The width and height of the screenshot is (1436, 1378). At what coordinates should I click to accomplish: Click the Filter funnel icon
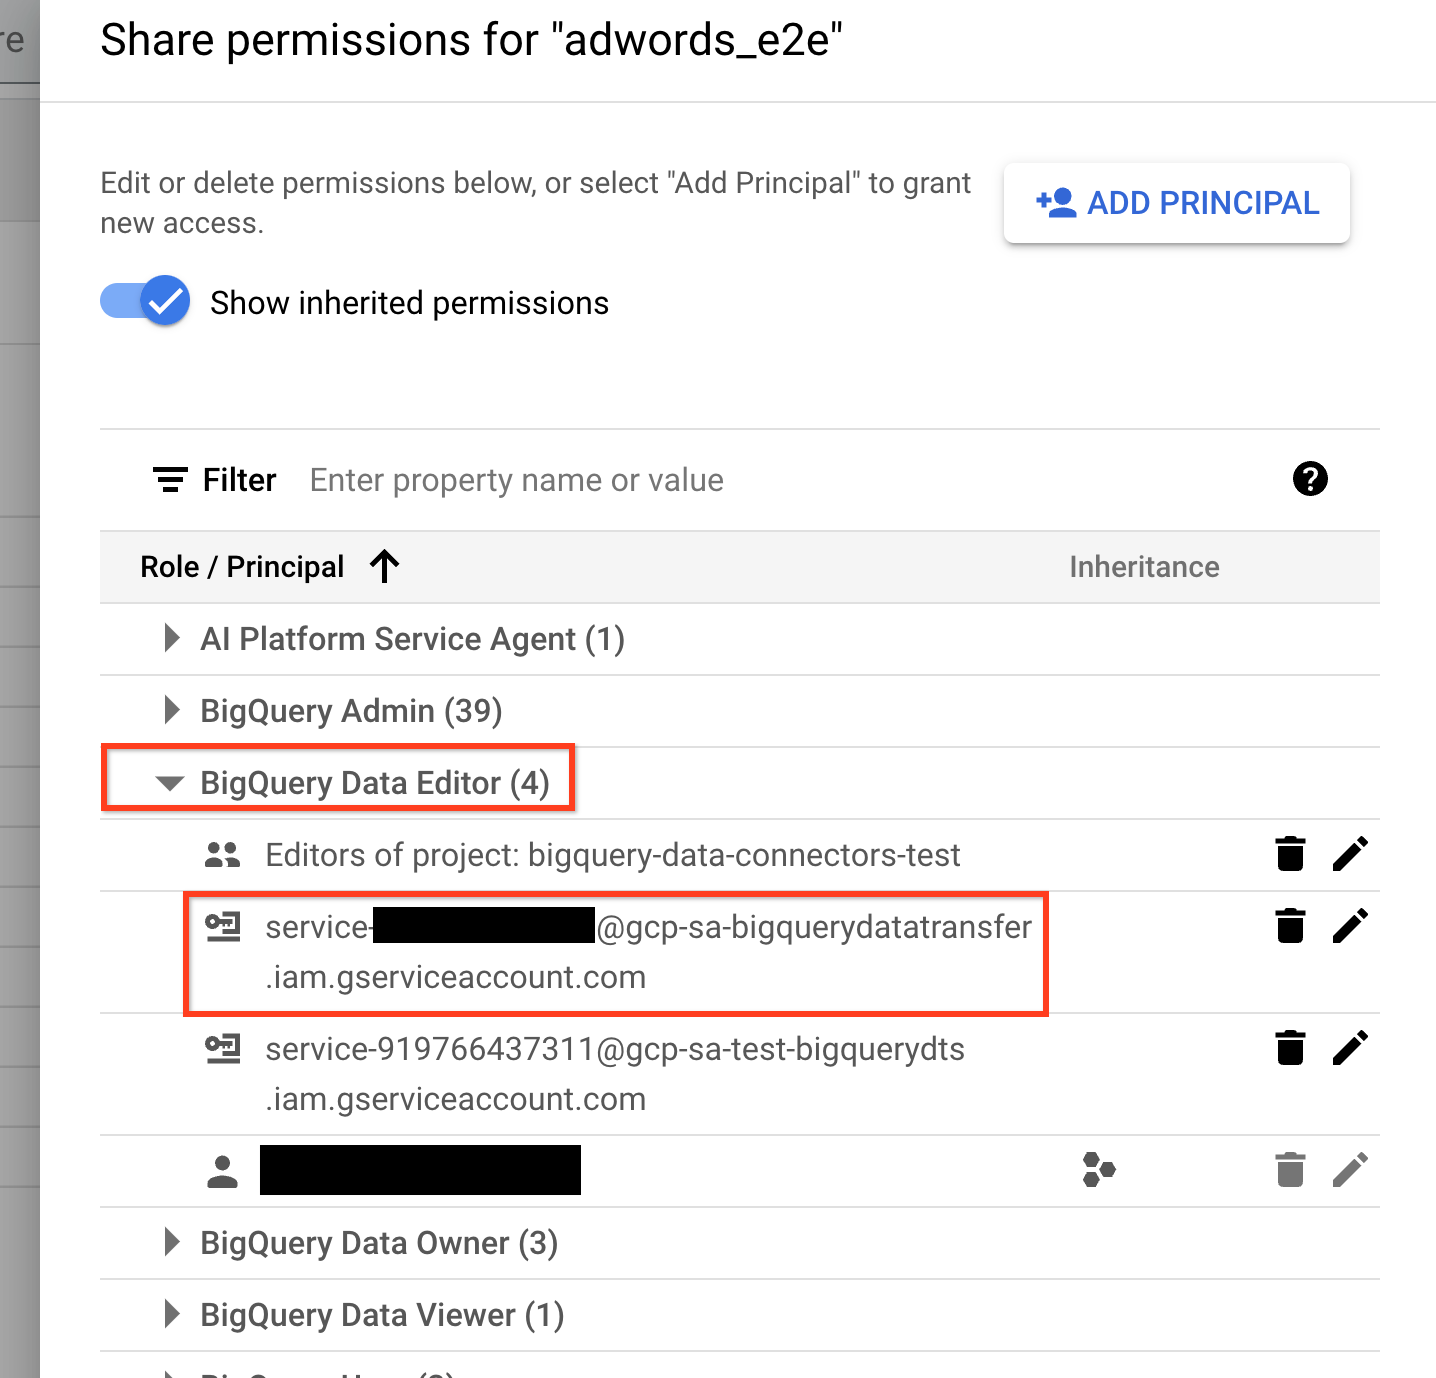(x=169, y=479)
